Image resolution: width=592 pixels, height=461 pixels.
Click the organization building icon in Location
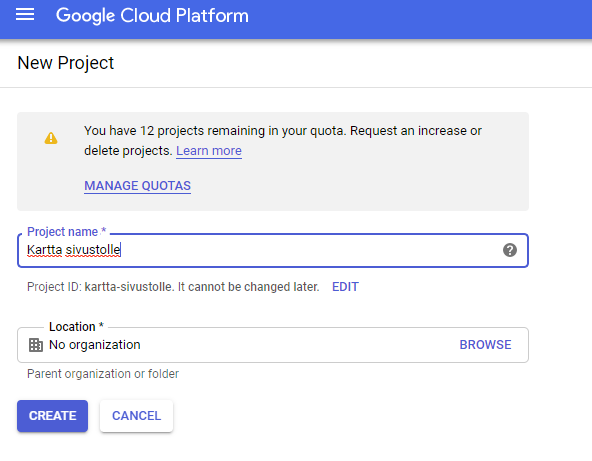[36, 345]
